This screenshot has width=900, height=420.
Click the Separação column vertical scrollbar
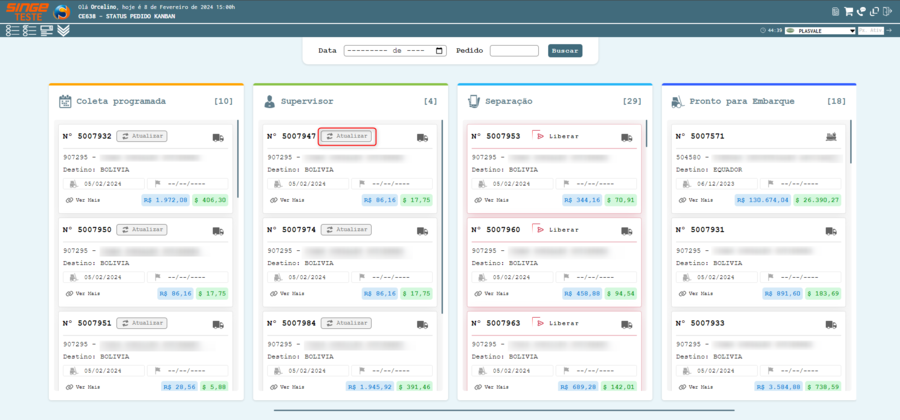(646, 135)
